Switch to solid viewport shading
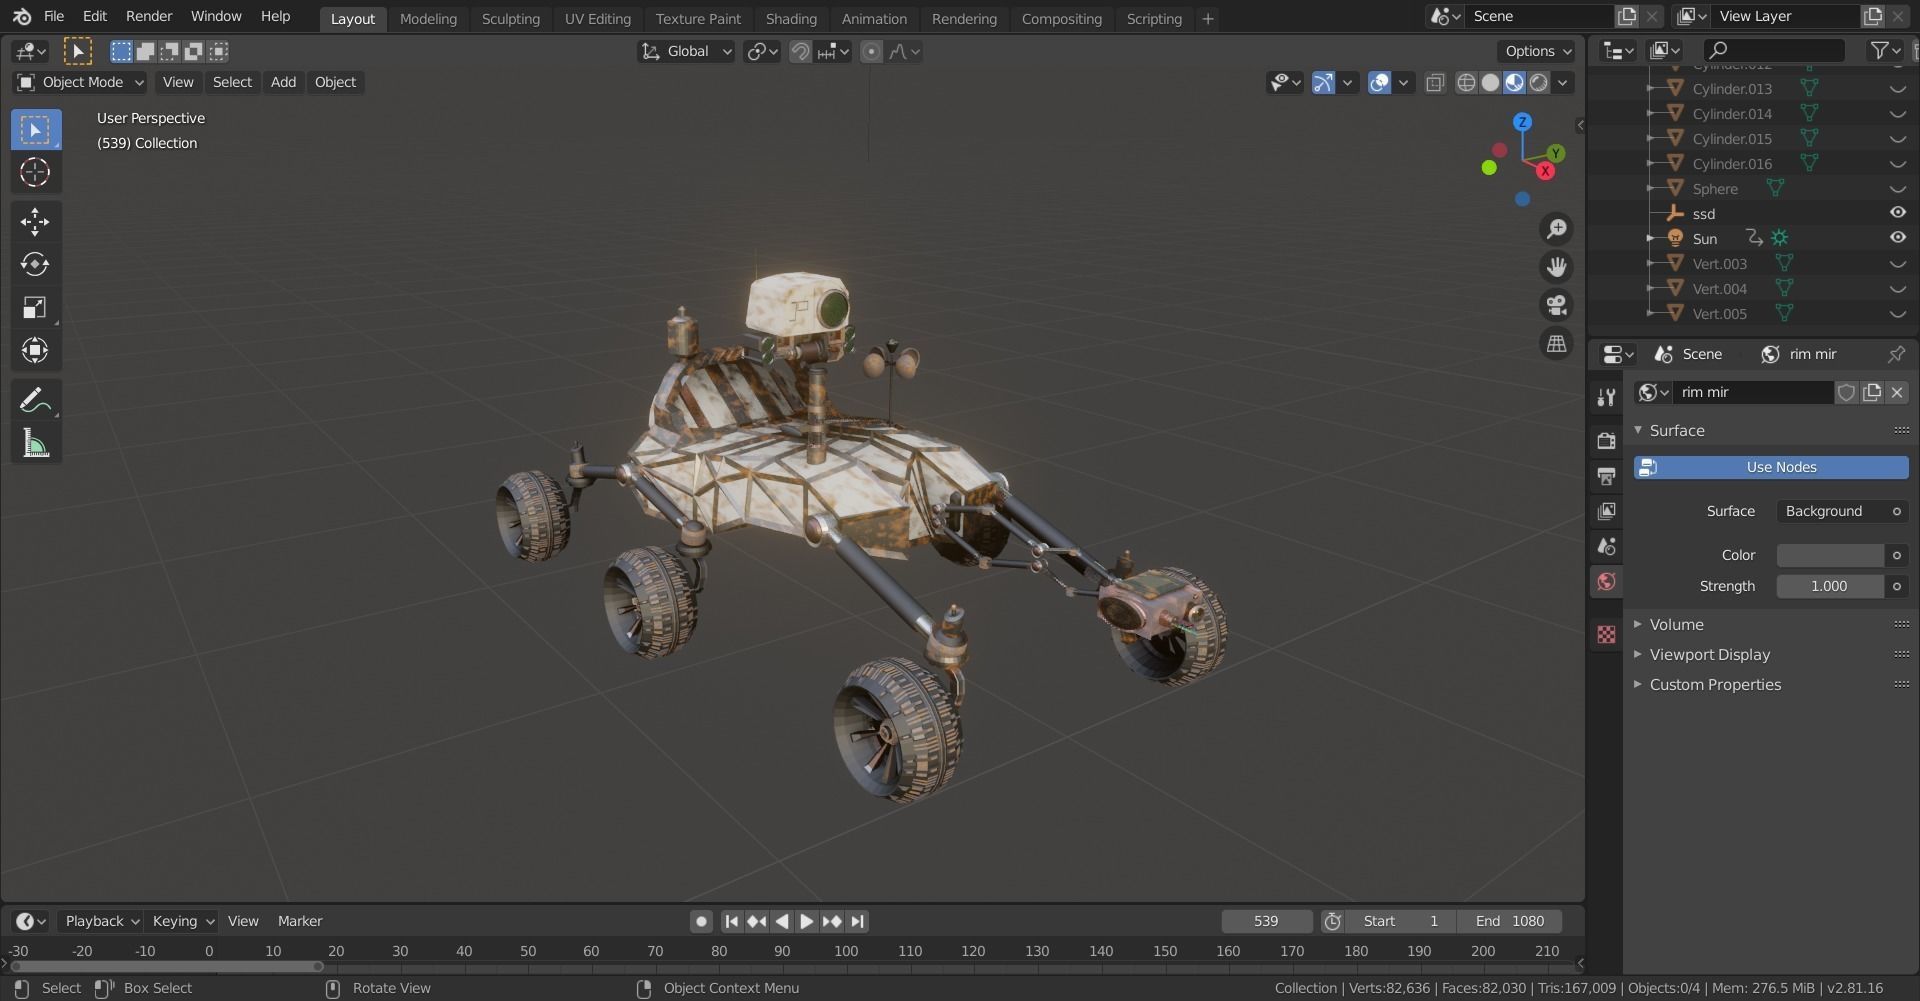 (x=1490, y=82)
